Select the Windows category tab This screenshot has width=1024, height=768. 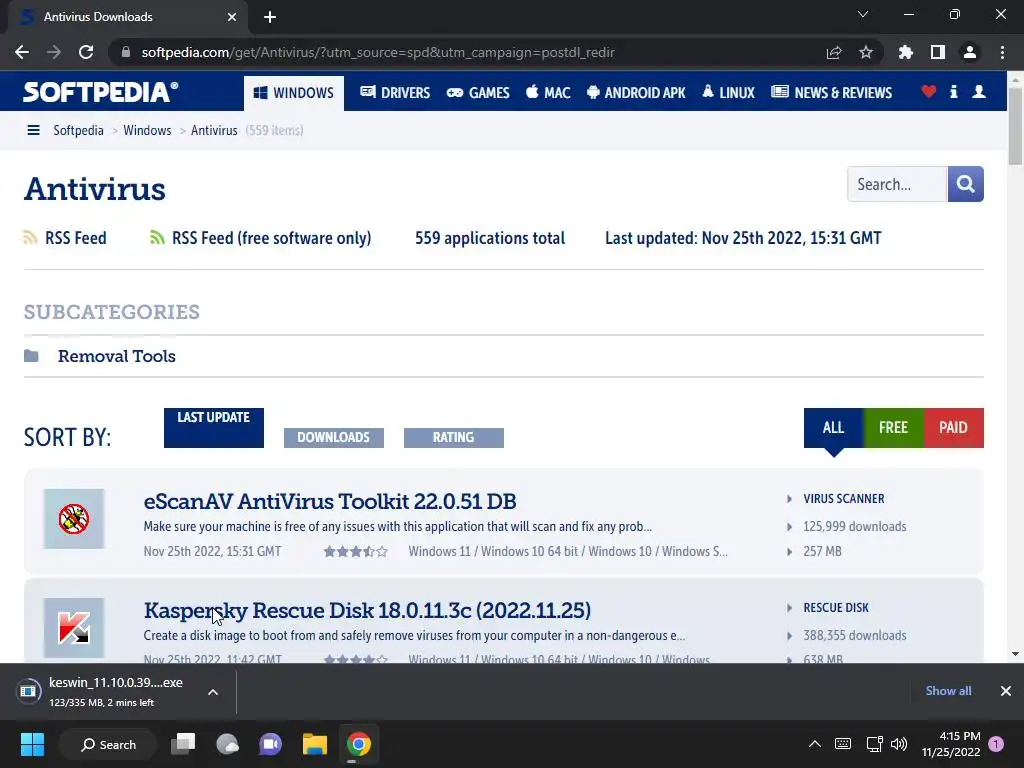pos(294,93)
